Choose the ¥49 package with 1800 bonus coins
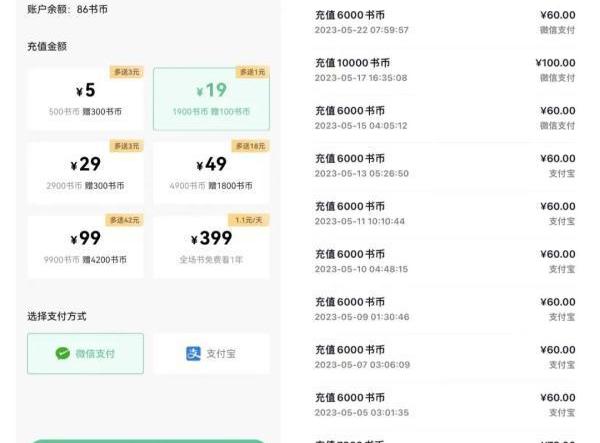The width and height of the screenshot is (600, 443). [211, 173]
